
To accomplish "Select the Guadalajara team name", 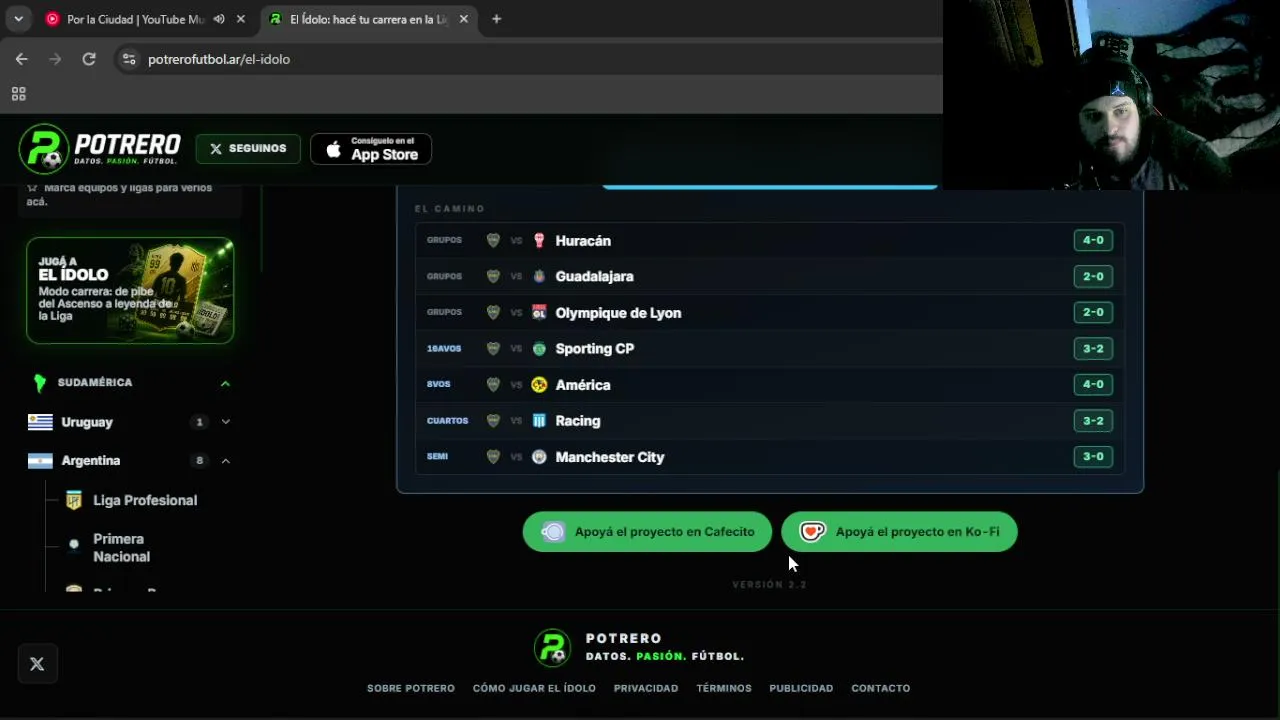I will [x=594, y=277].
